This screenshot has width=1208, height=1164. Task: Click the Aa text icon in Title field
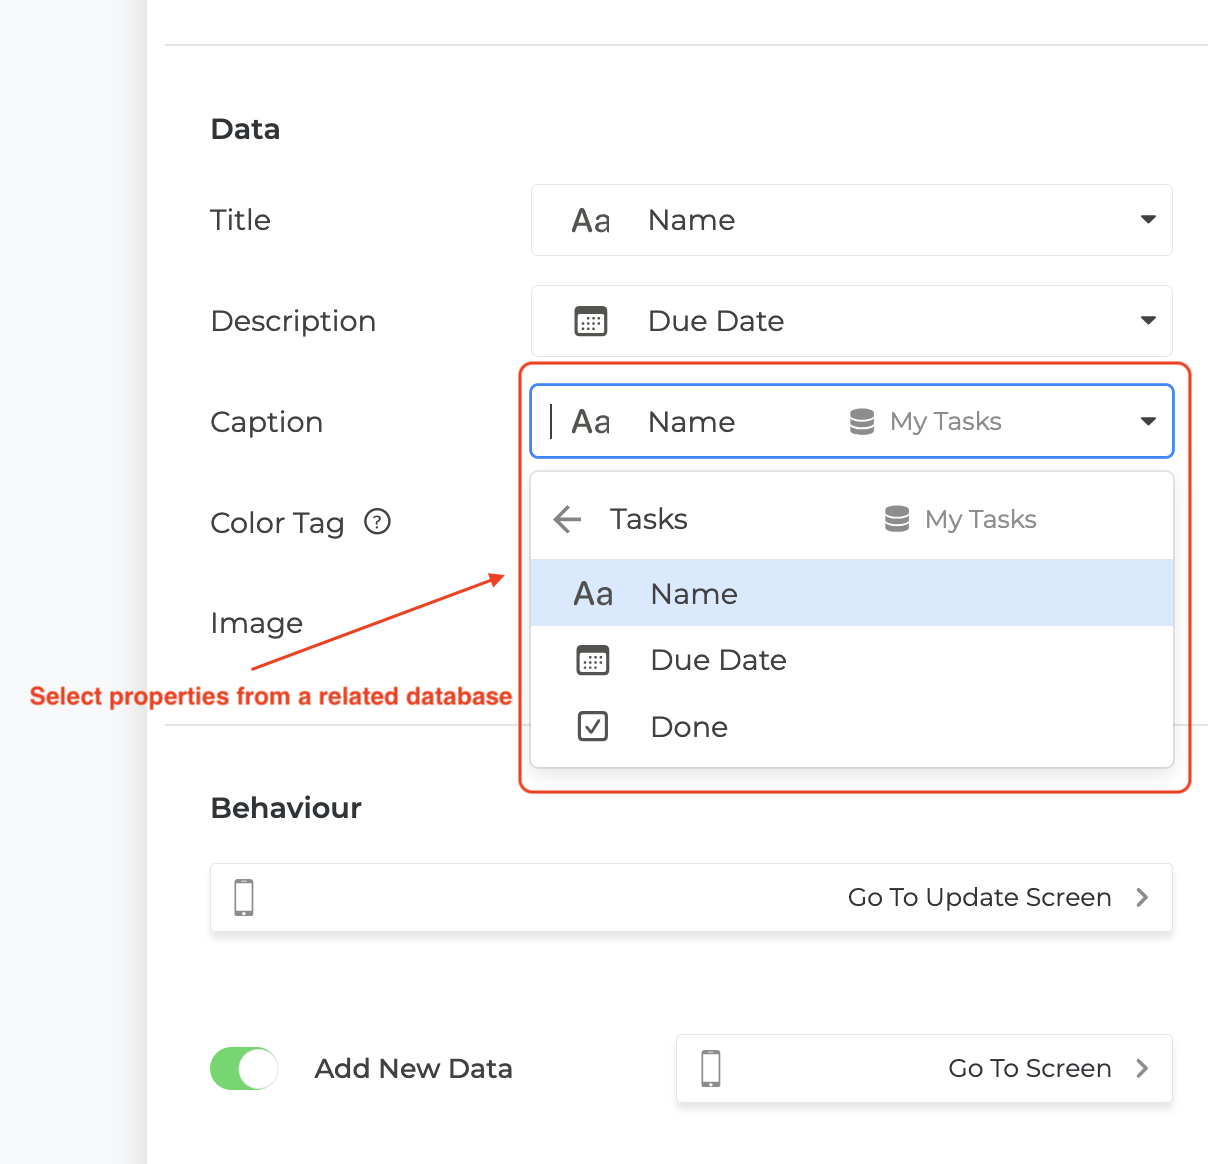pos(591,220)
